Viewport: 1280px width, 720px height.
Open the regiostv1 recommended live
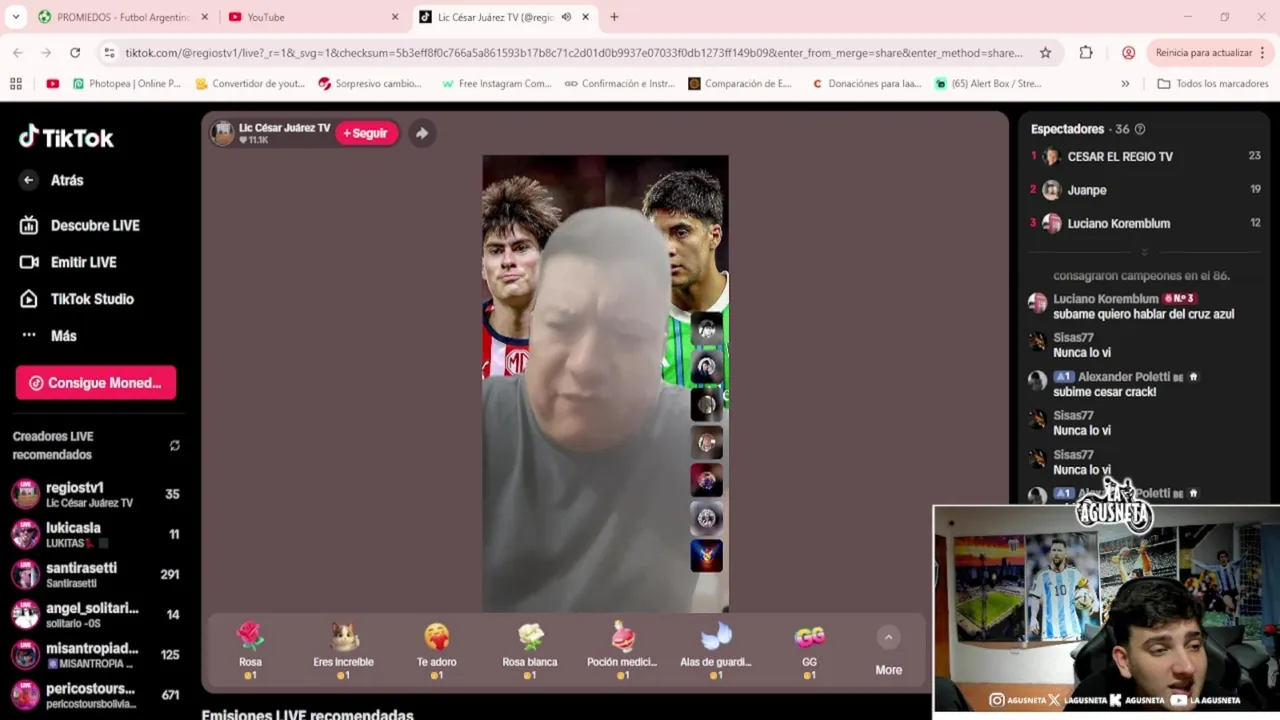pos(96,494)
